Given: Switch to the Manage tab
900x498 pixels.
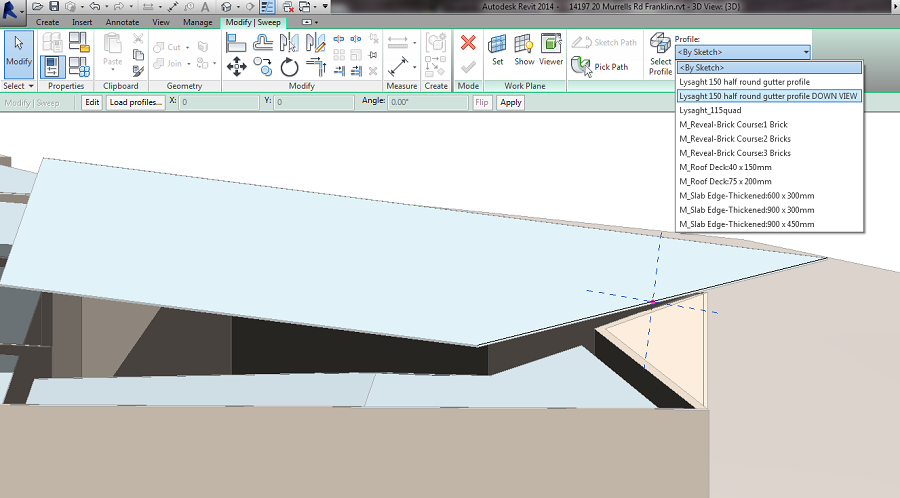Looking at the screenshot, I should [197, 22].
